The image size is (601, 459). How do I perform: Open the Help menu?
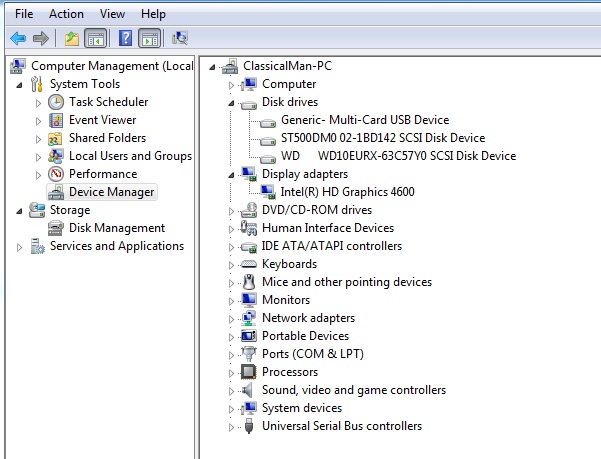(x=153, y=14)
